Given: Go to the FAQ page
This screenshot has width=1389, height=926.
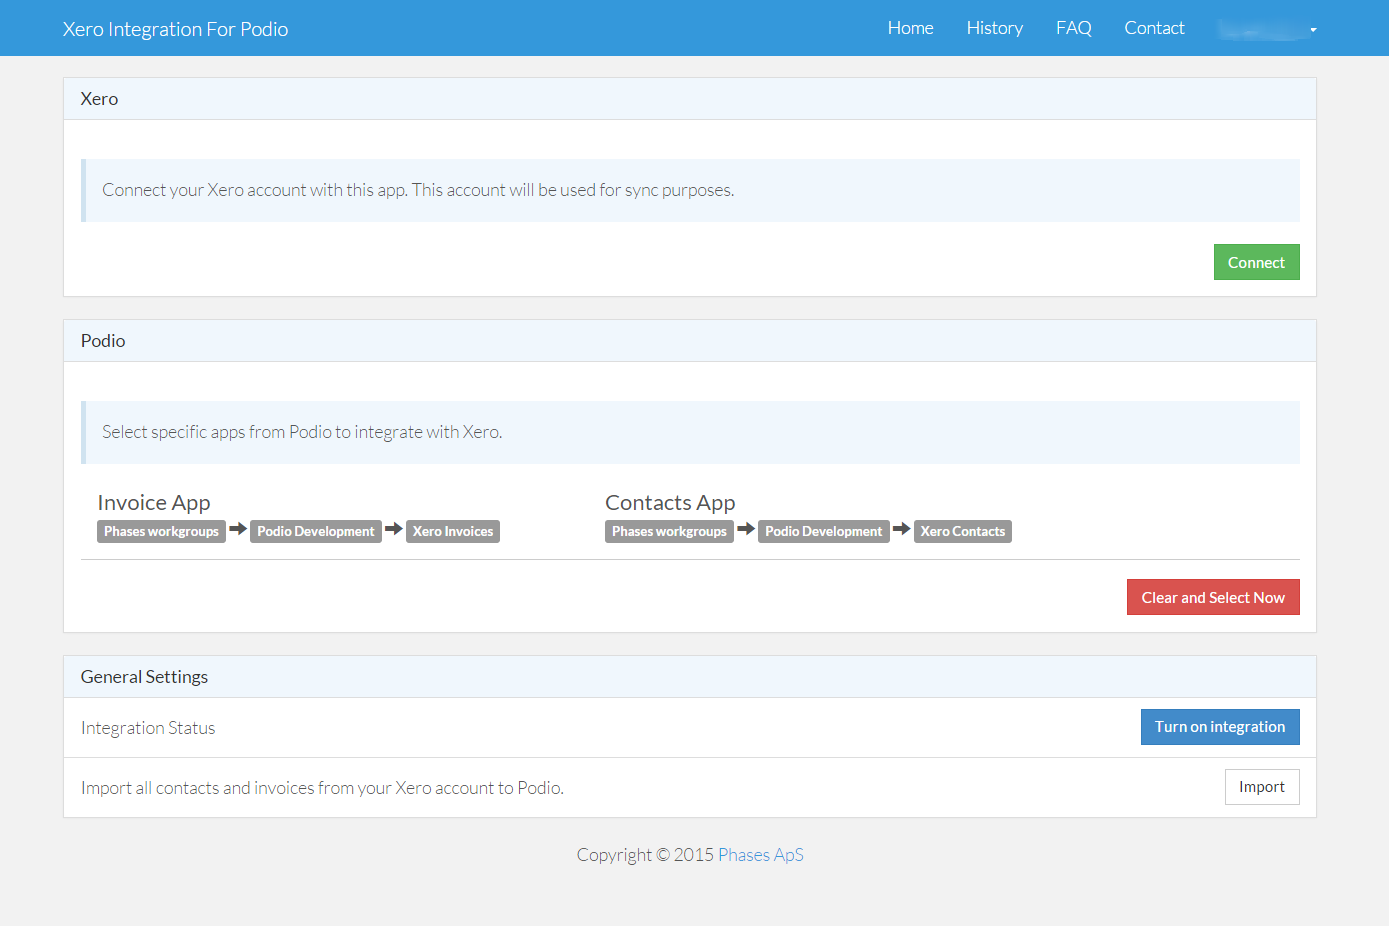Looking at the screenshot, I should (1073, 28).
